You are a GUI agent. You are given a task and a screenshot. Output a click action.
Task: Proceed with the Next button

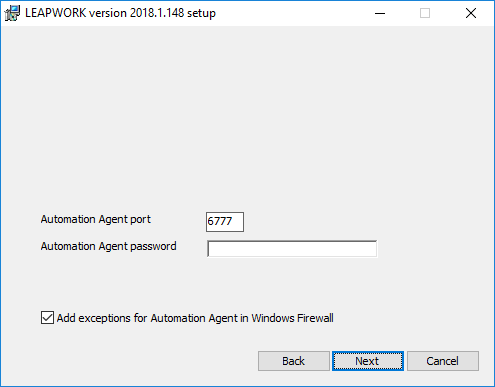368,361
